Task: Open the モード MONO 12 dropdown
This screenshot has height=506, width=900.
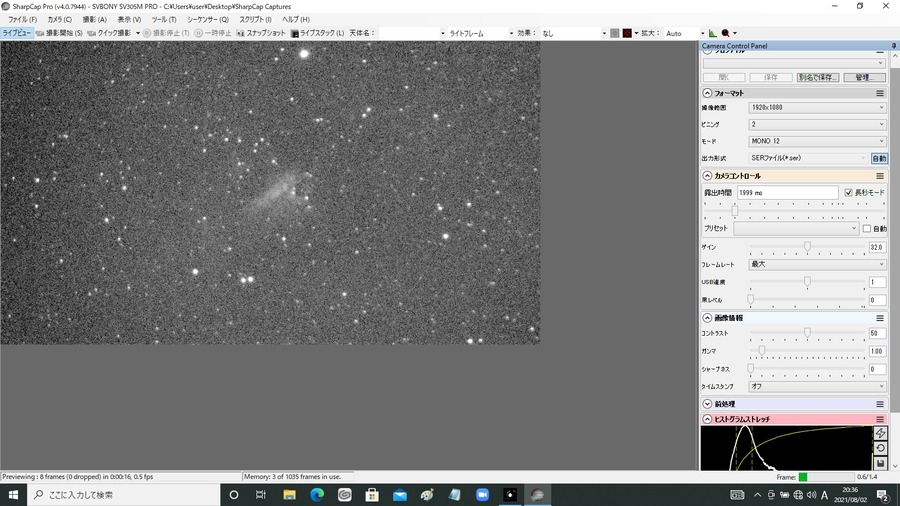Action: [817, 141]
